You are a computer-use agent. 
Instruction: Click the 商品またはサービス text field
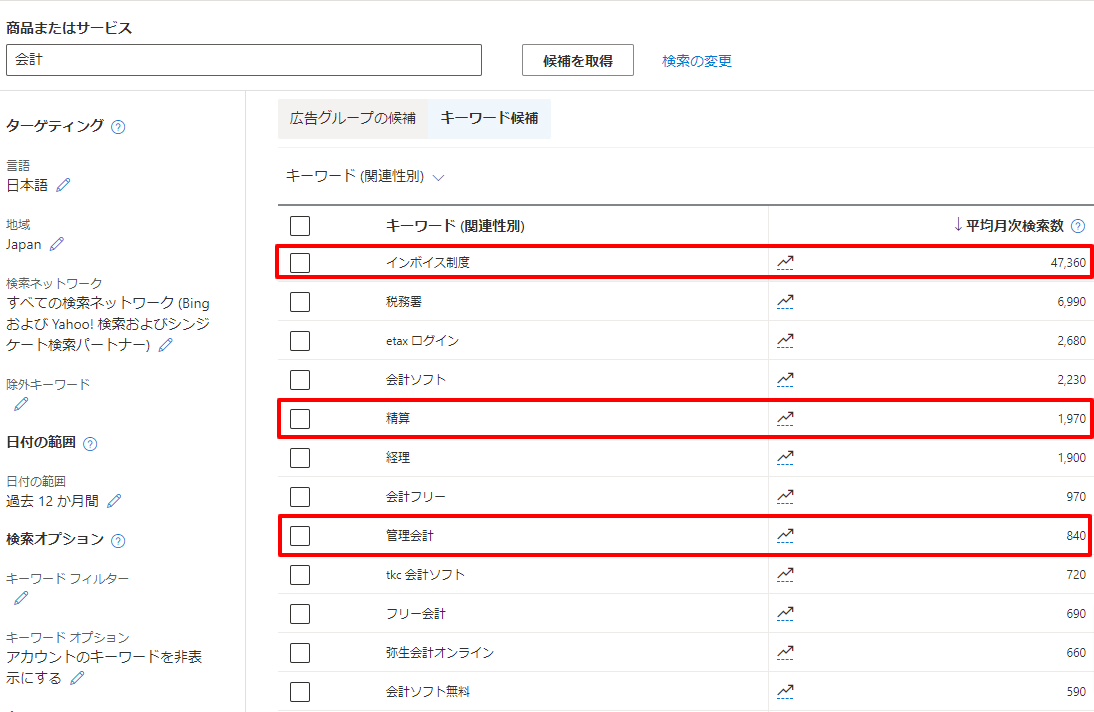pyautogui.click(x=244, y=60)
